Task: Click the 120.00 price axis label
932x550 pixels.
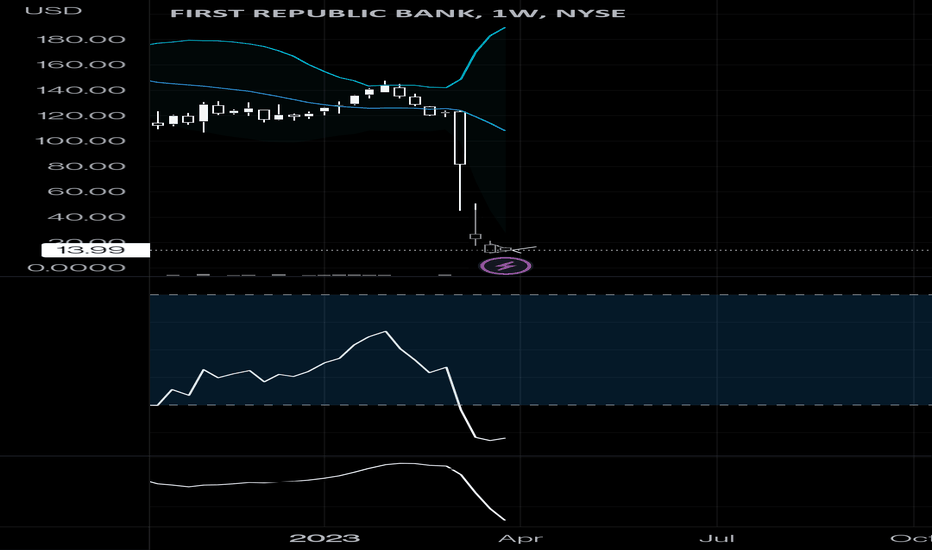Action: point(81,116)
